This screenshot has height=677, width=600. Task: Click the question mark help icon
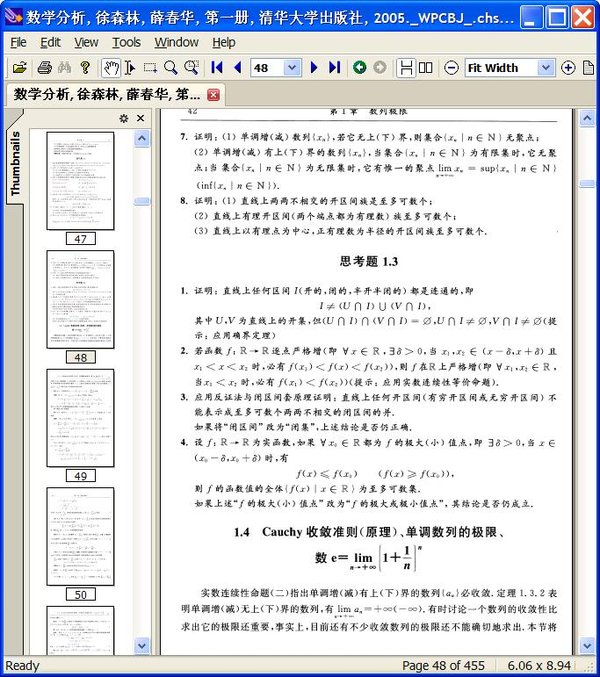click(x=85, y=68)
